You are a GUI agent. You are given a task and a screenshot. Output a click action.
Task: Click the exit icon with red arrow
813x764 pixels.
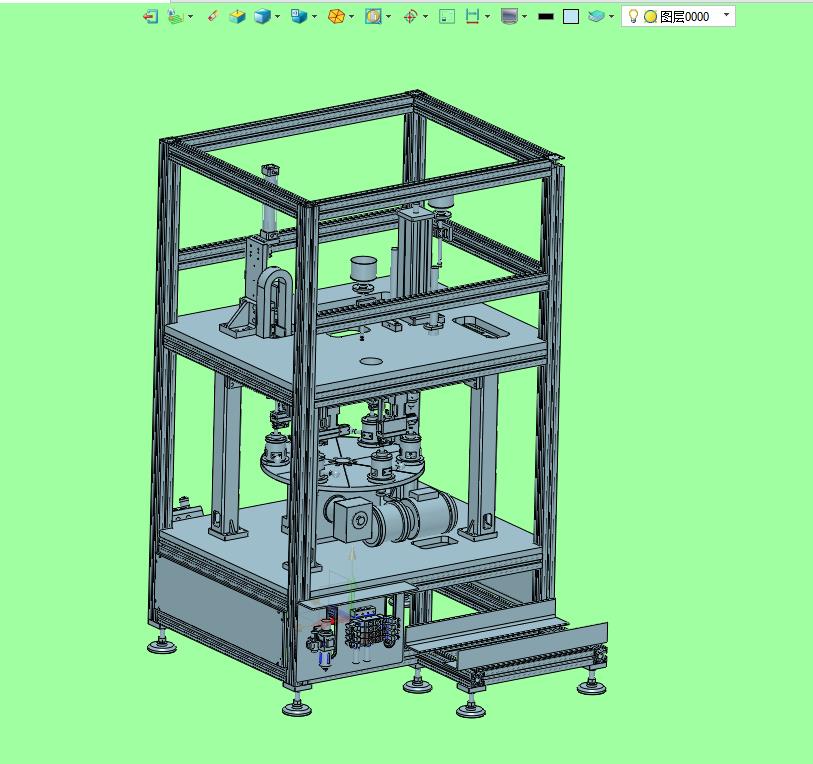150,17
